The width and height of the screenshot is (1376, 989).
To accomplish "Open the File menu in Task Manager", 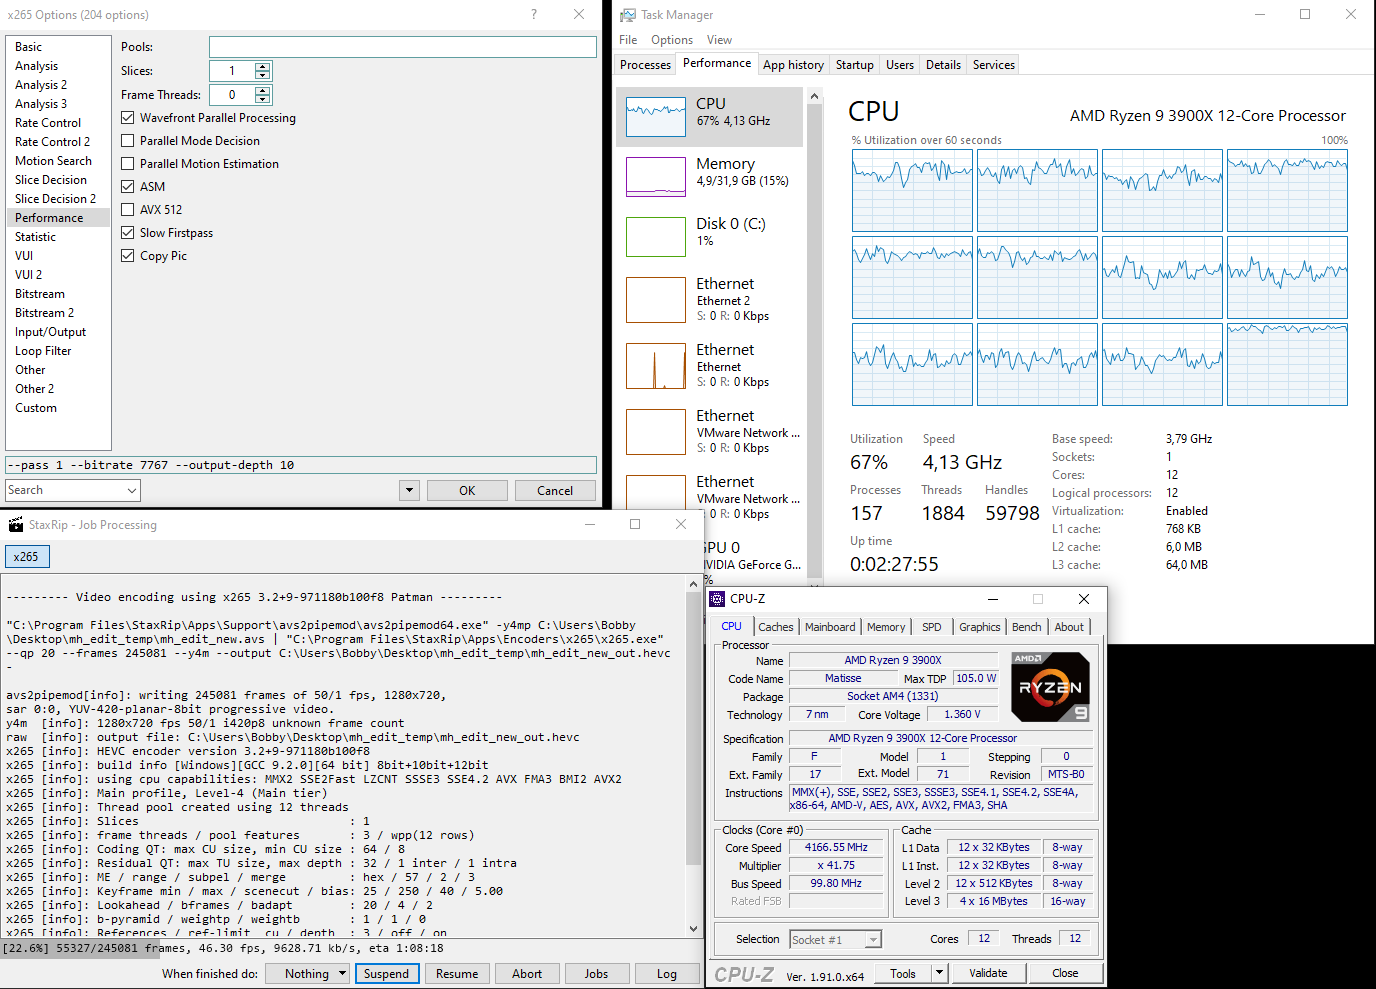I will (628, 40).
